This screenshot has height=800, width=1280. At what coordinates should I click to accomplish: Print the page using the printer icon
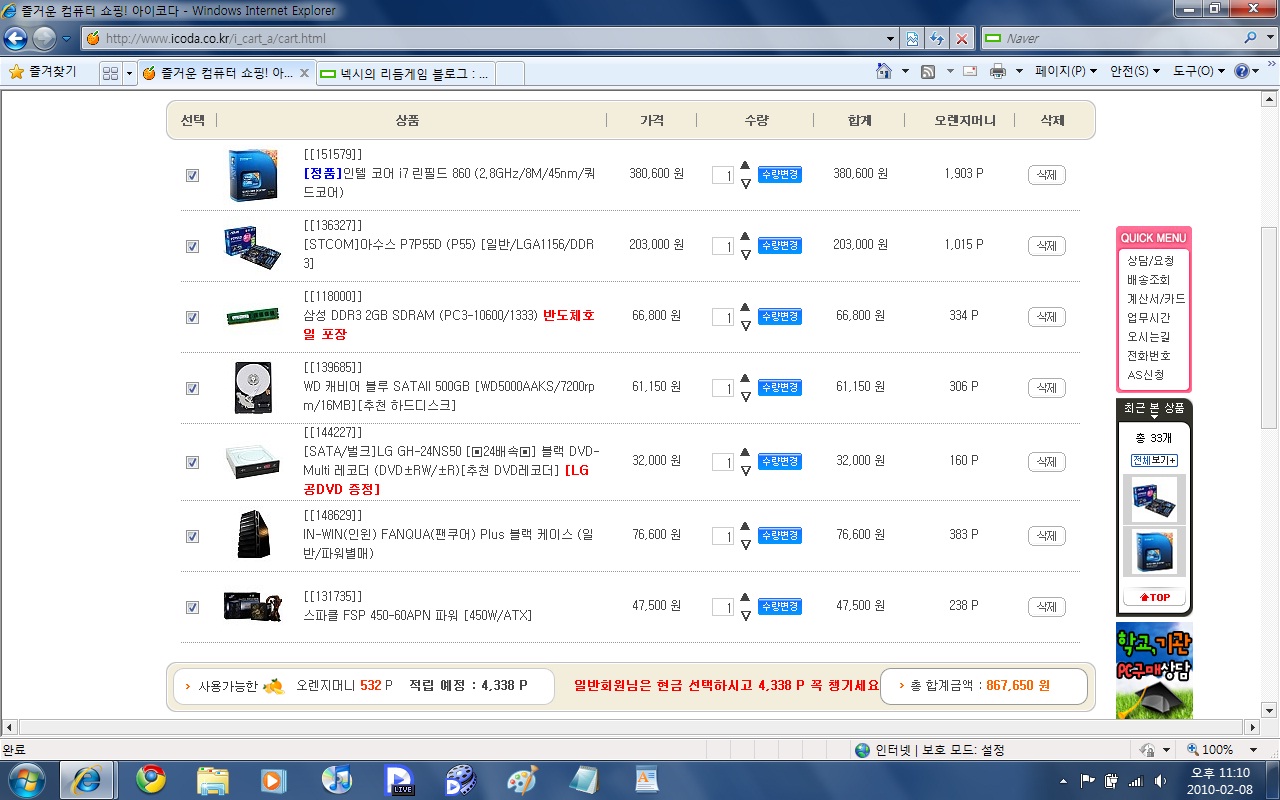pos(997,72)
